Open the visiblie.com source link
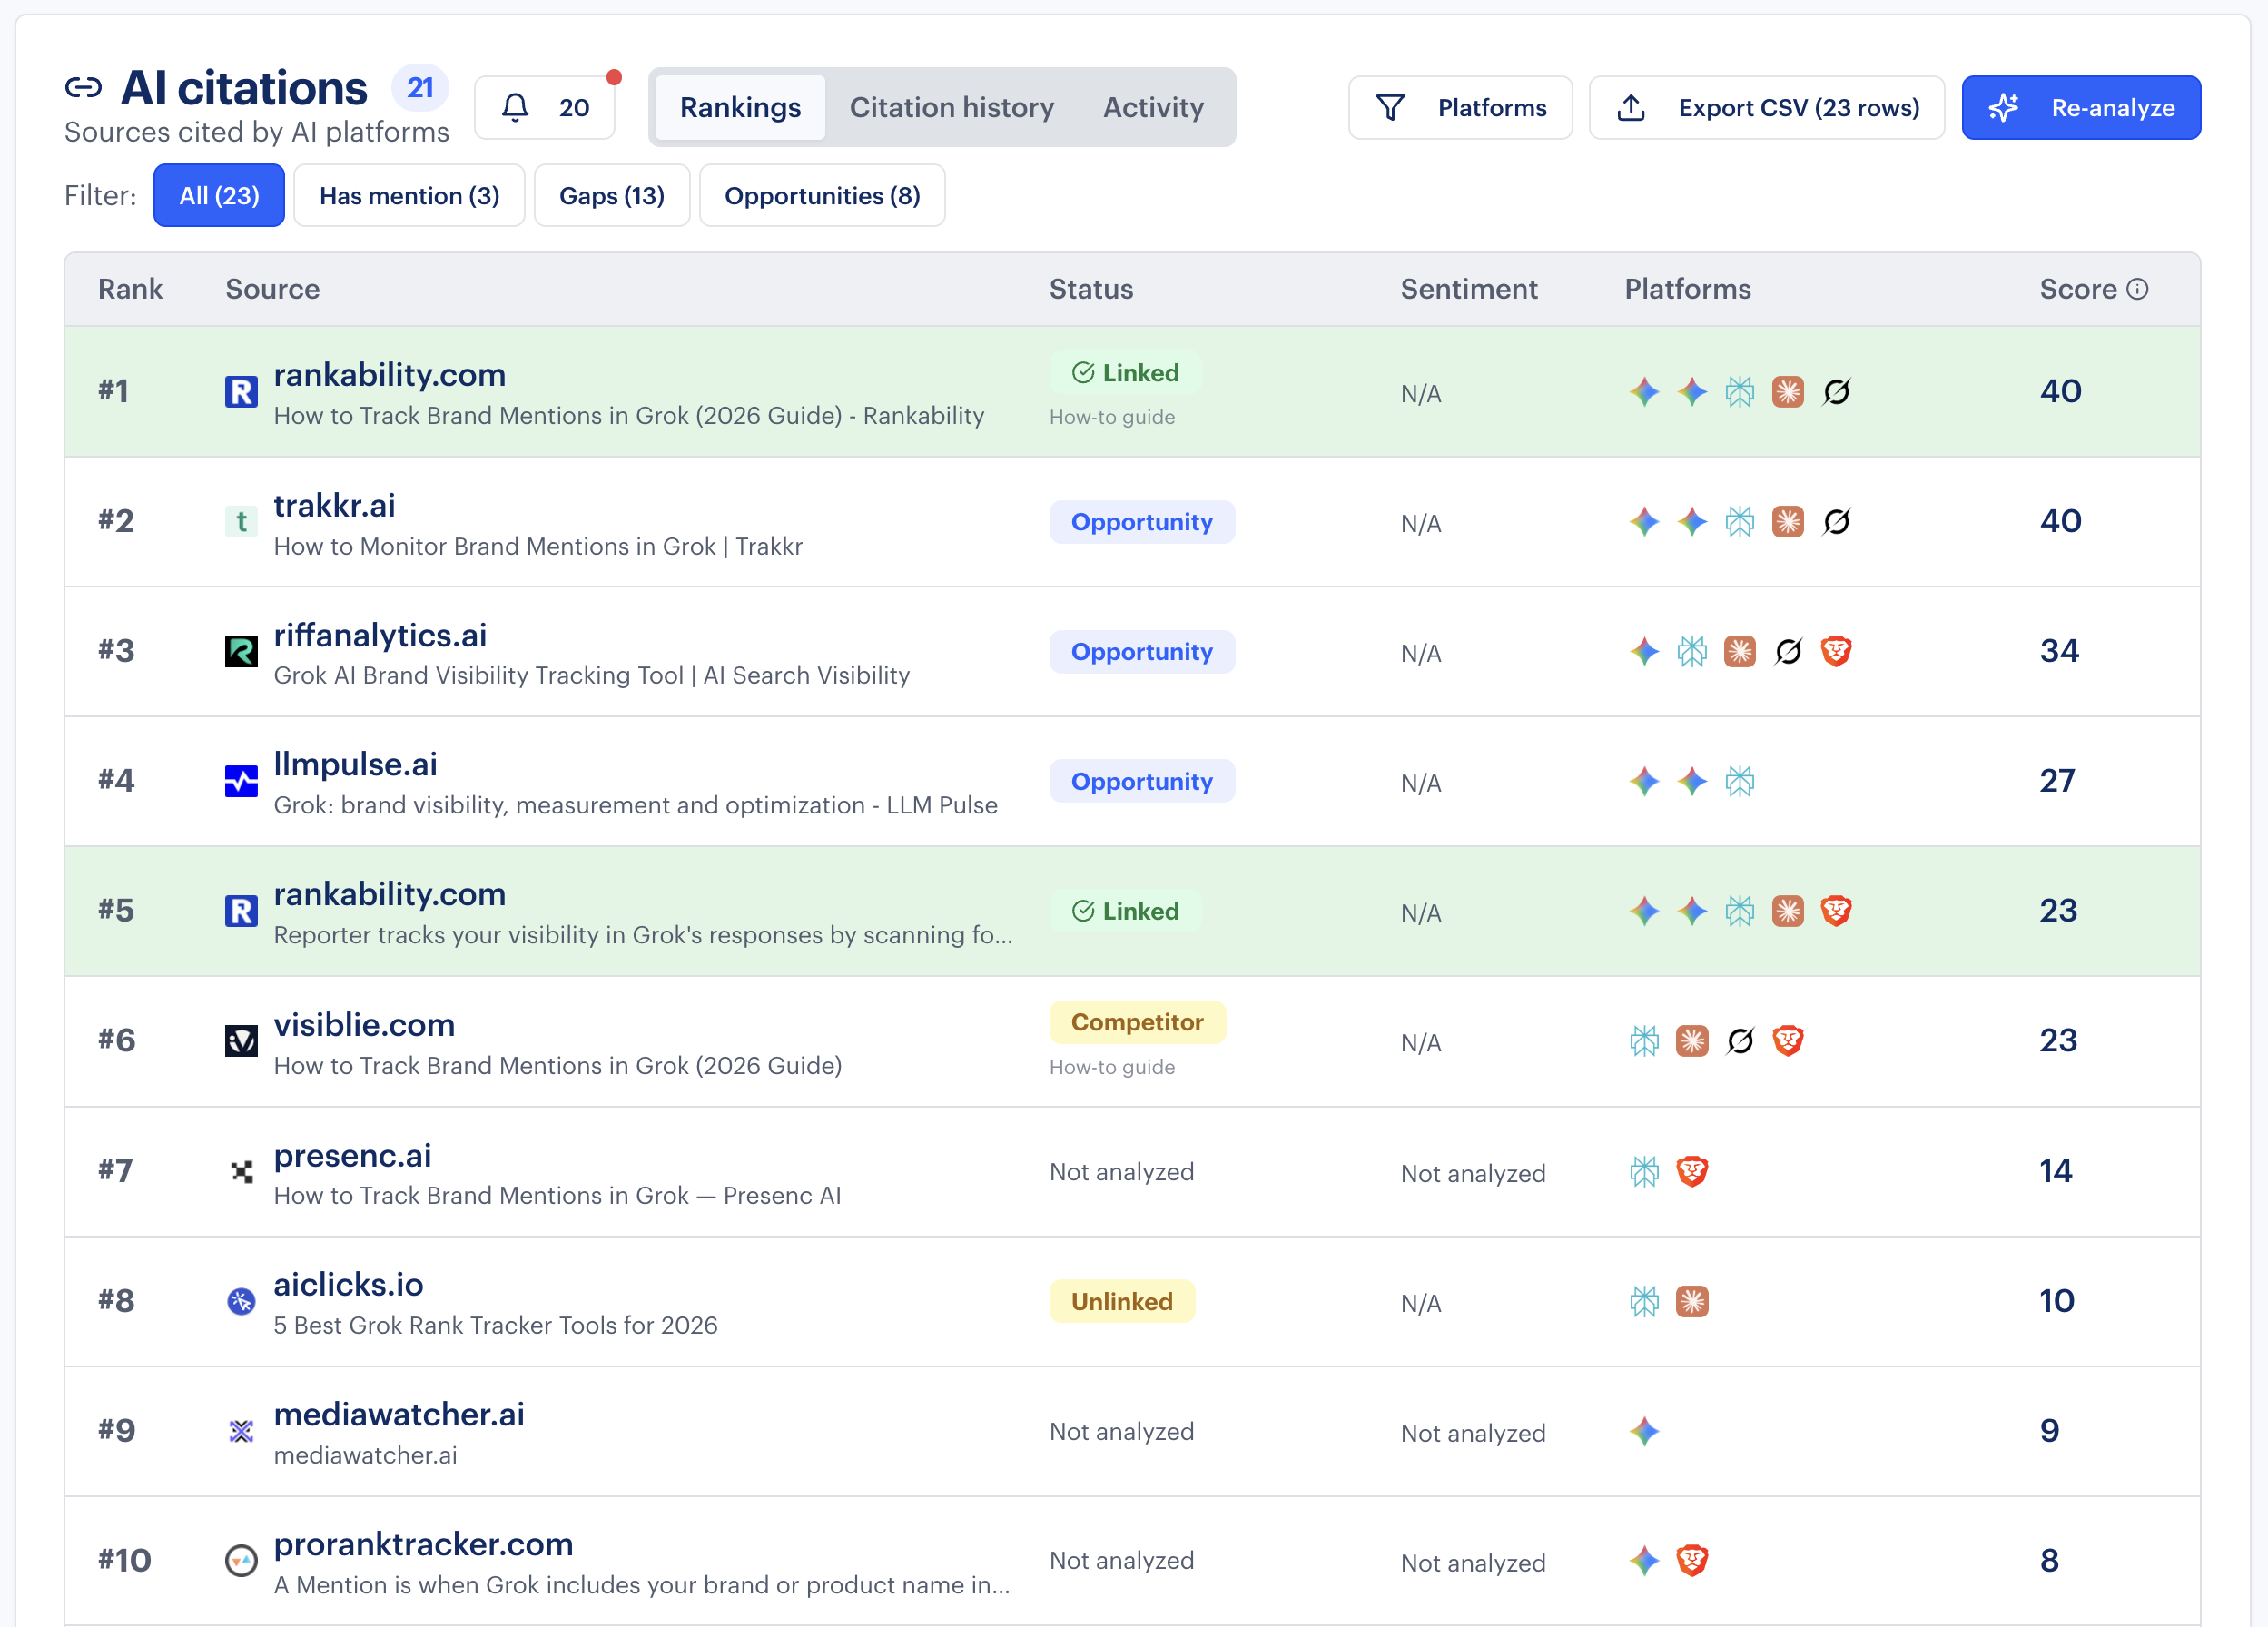Image resolution: width=2268 pixels, height=1627 pixels. tap(364, 1025)
